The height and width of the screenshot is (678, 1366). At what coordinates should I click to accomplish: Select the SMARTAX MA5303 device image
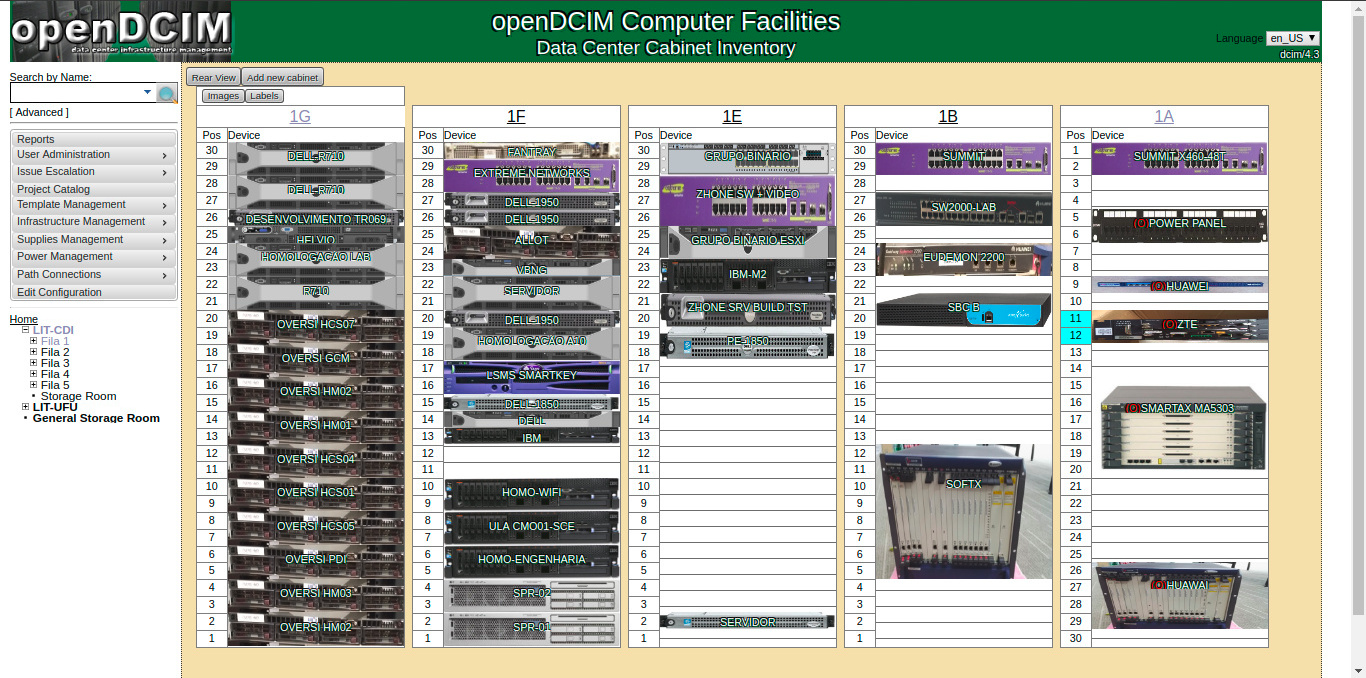tap(1180, 427)
